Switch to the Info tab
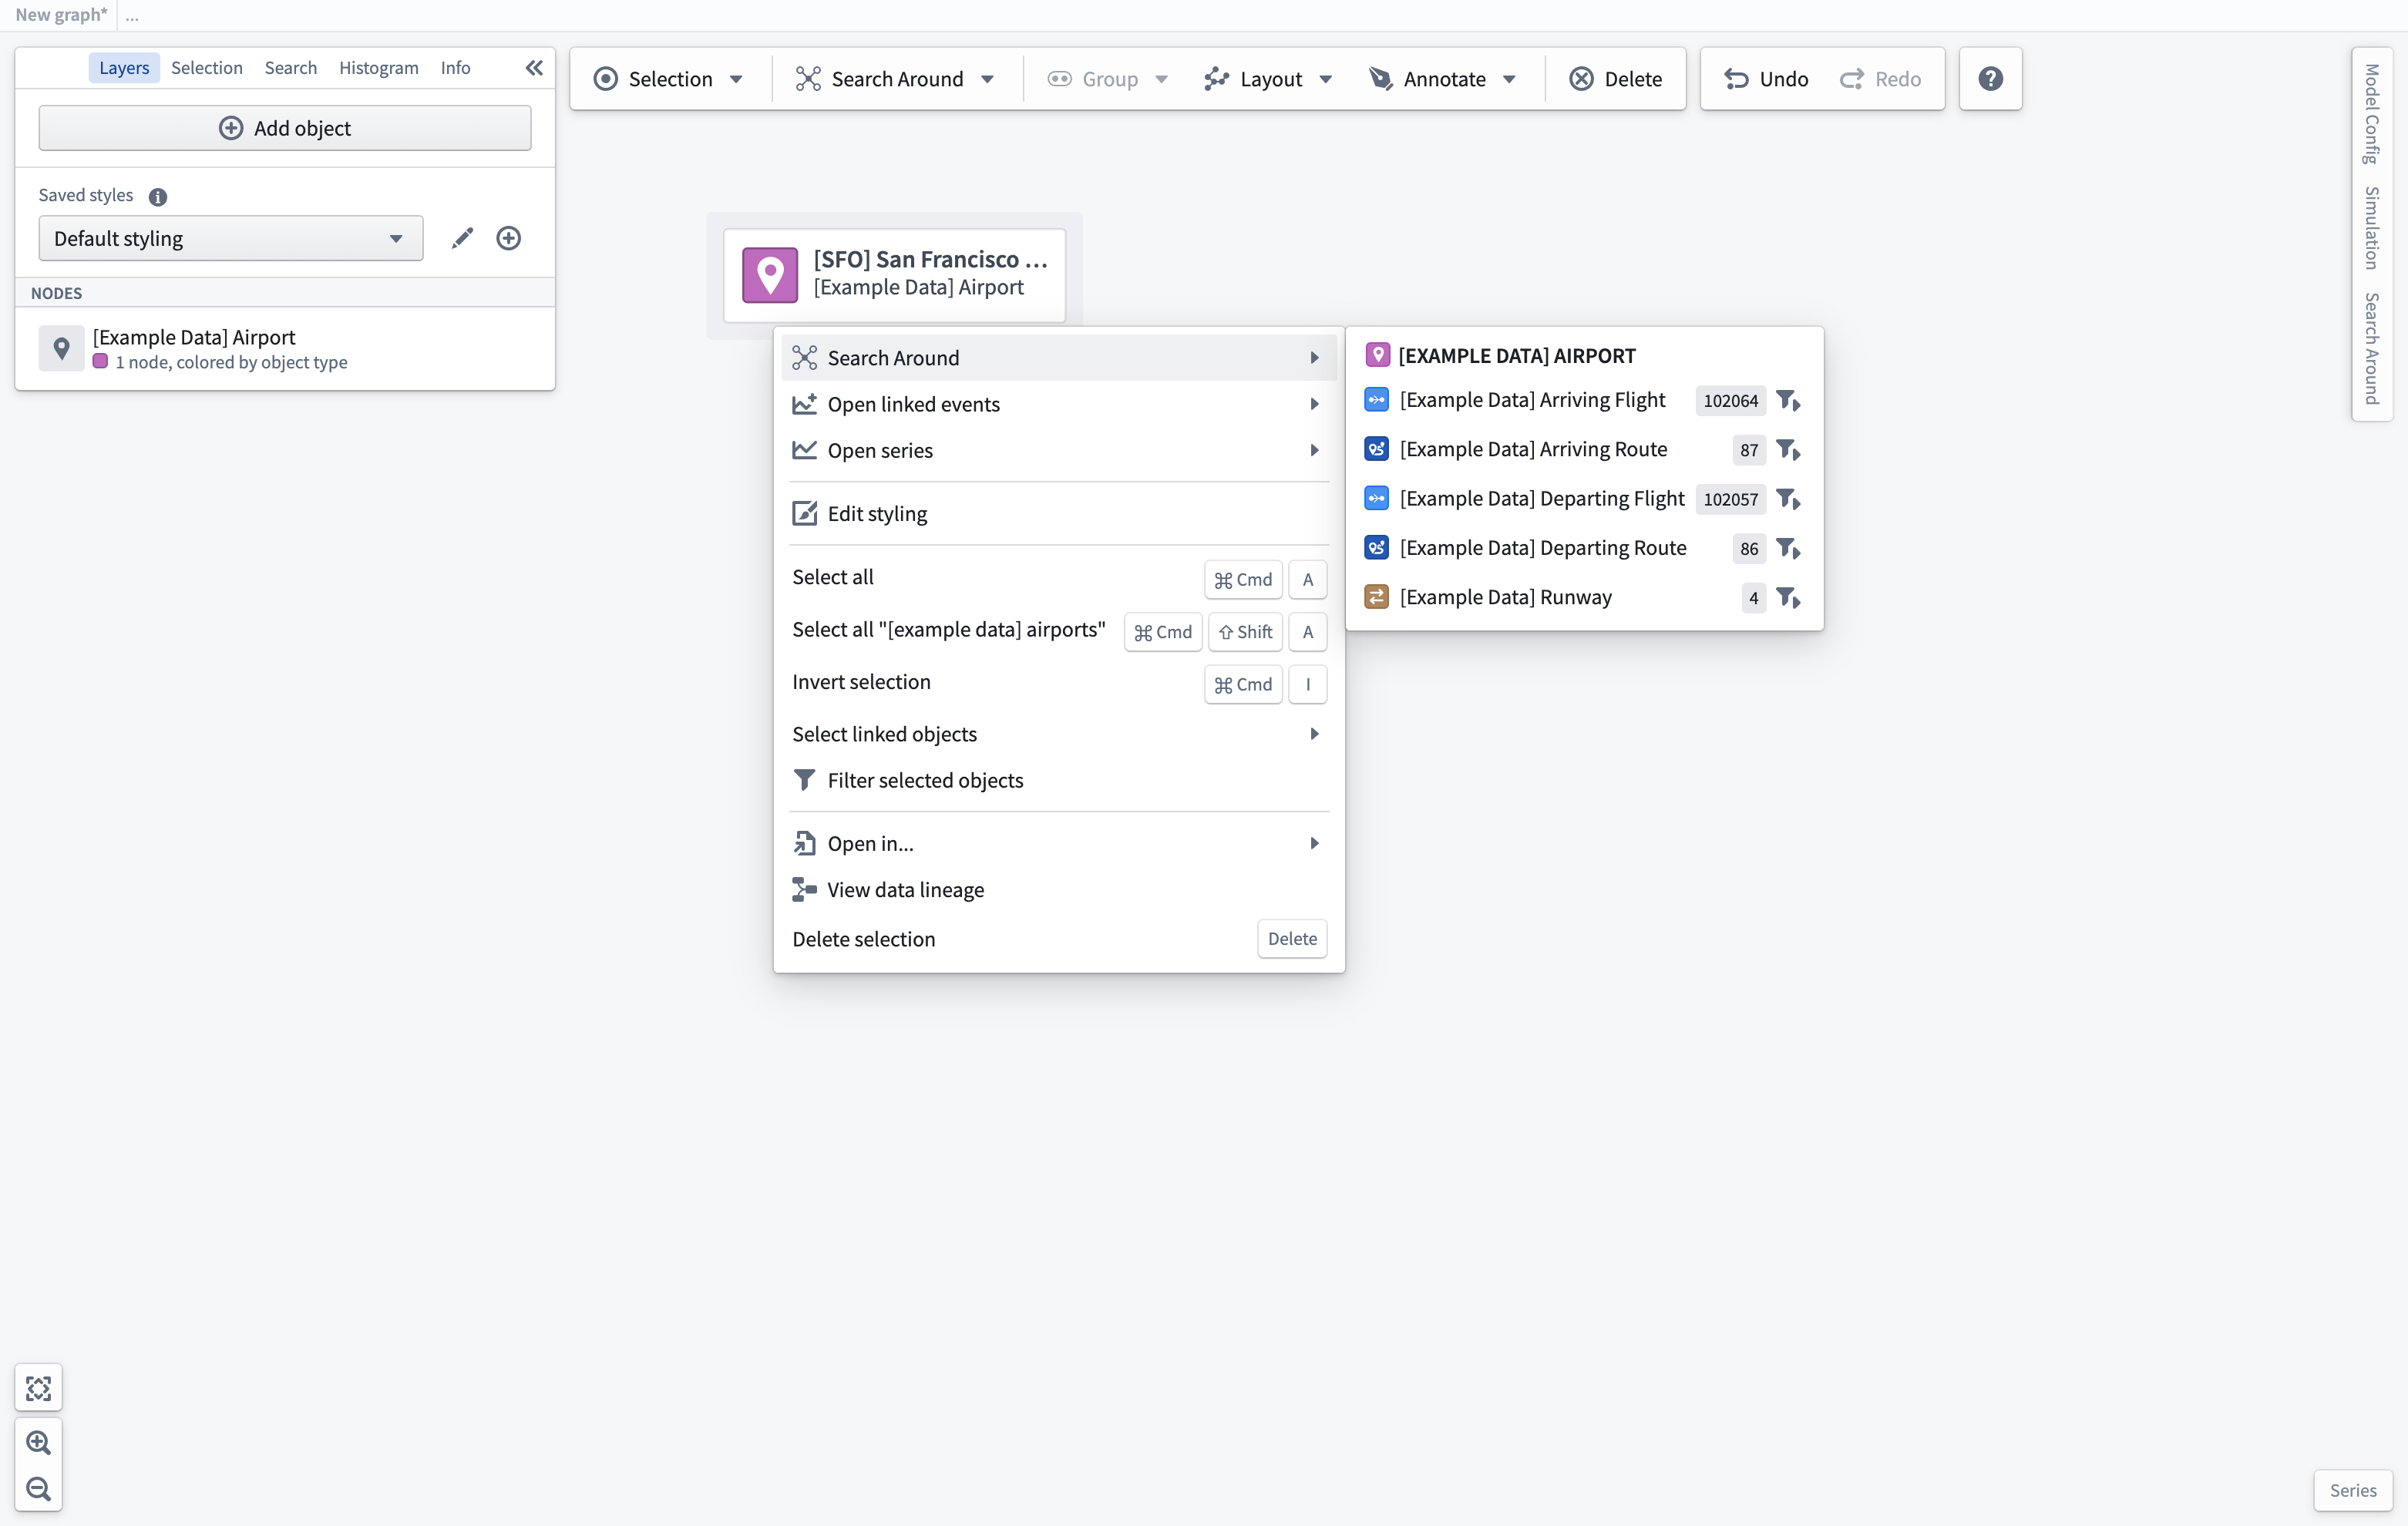This screenshot has width=2408, height=1526. click(455, 66)
